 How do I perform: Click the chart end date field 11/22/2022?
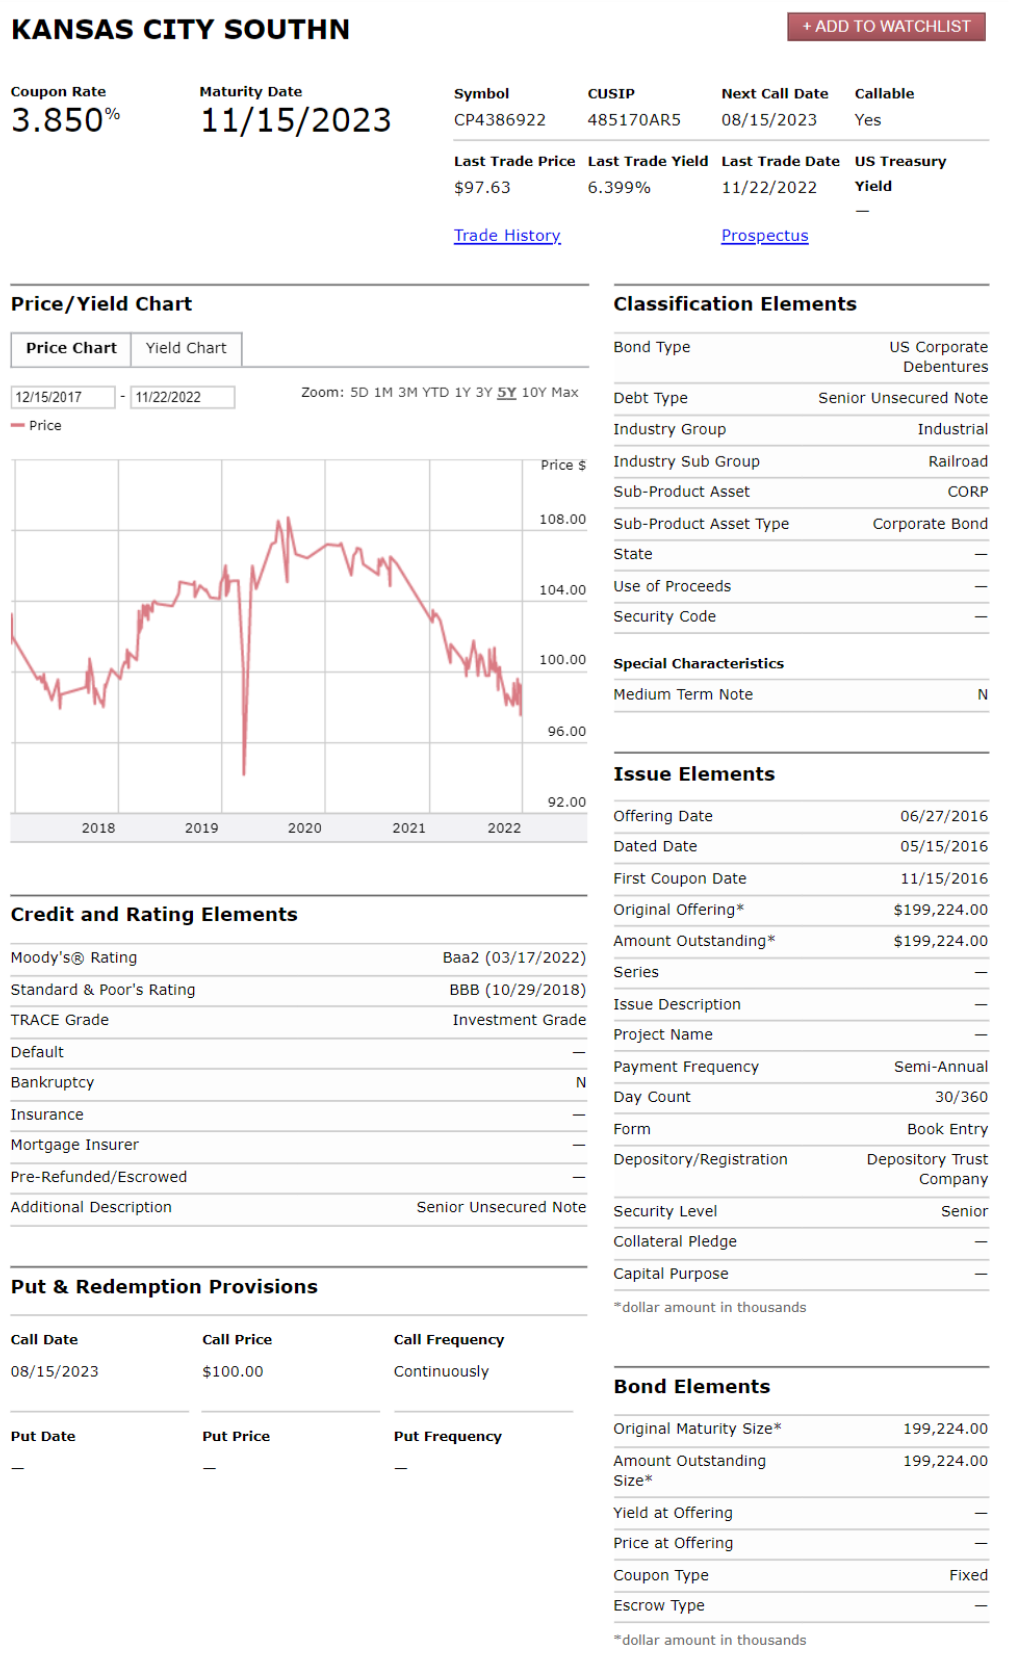[x=183, y=397]
